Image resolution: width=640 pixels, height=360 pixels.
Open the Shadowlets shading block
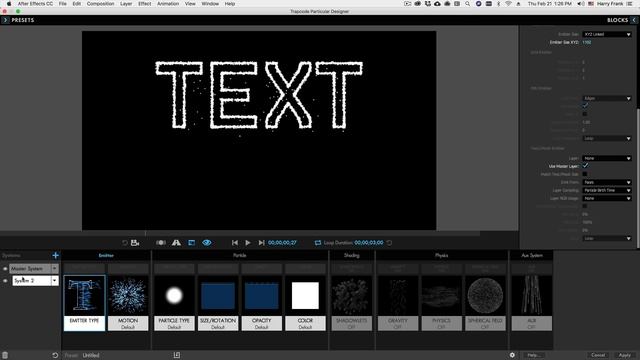click(351, 303)
